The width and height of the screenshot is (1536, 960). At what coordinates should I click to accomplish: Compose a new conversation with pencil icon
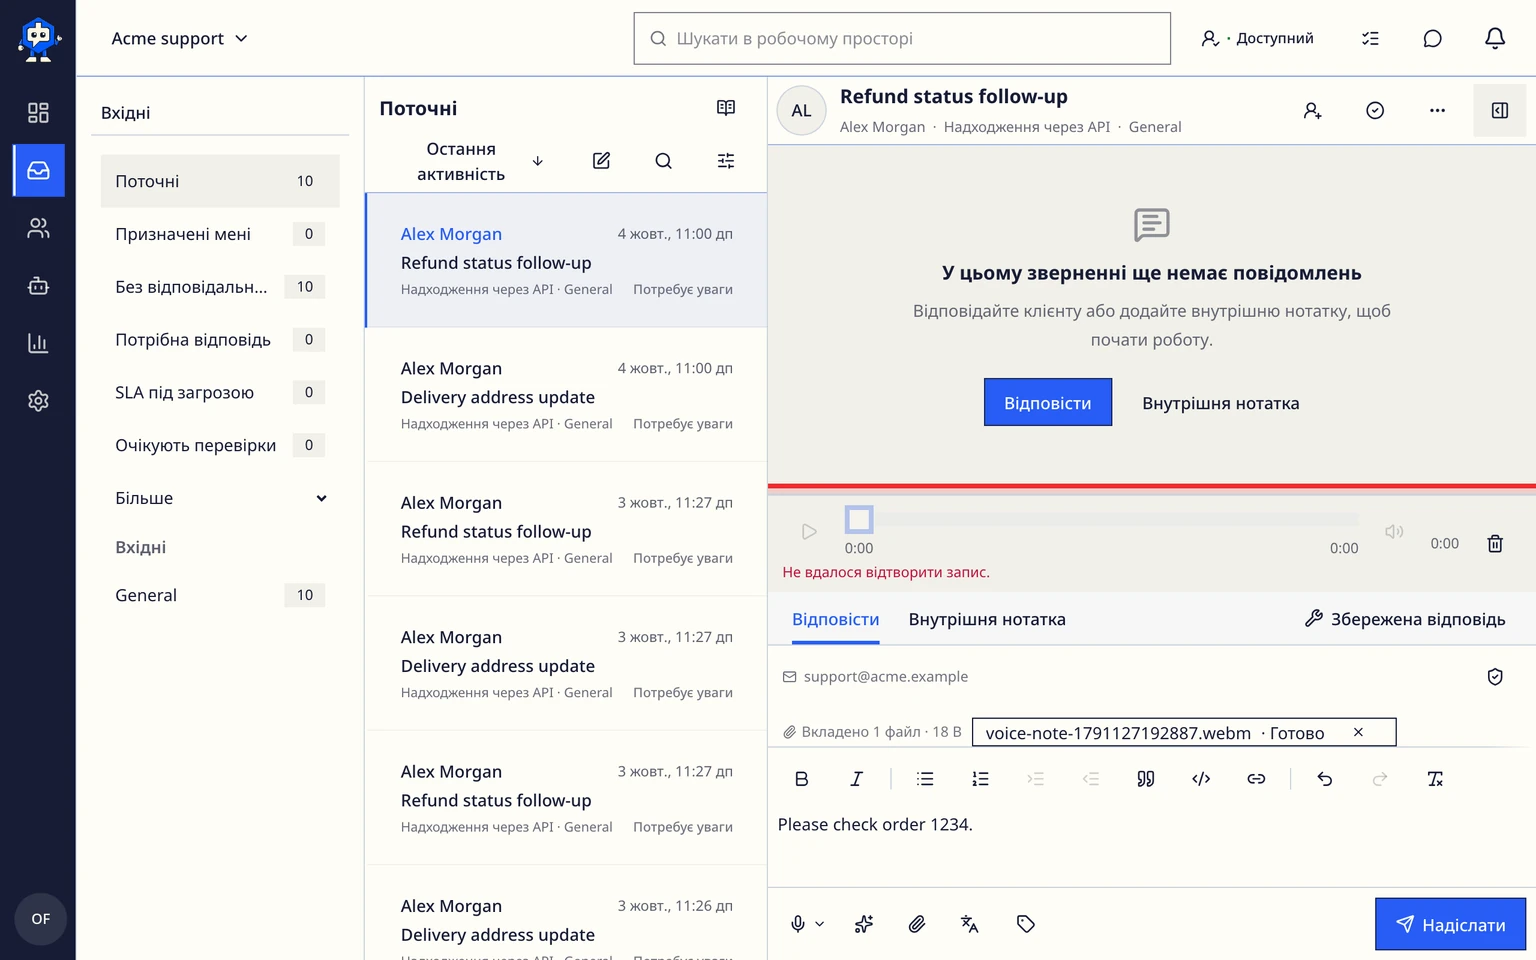click(x=601, y=161)
